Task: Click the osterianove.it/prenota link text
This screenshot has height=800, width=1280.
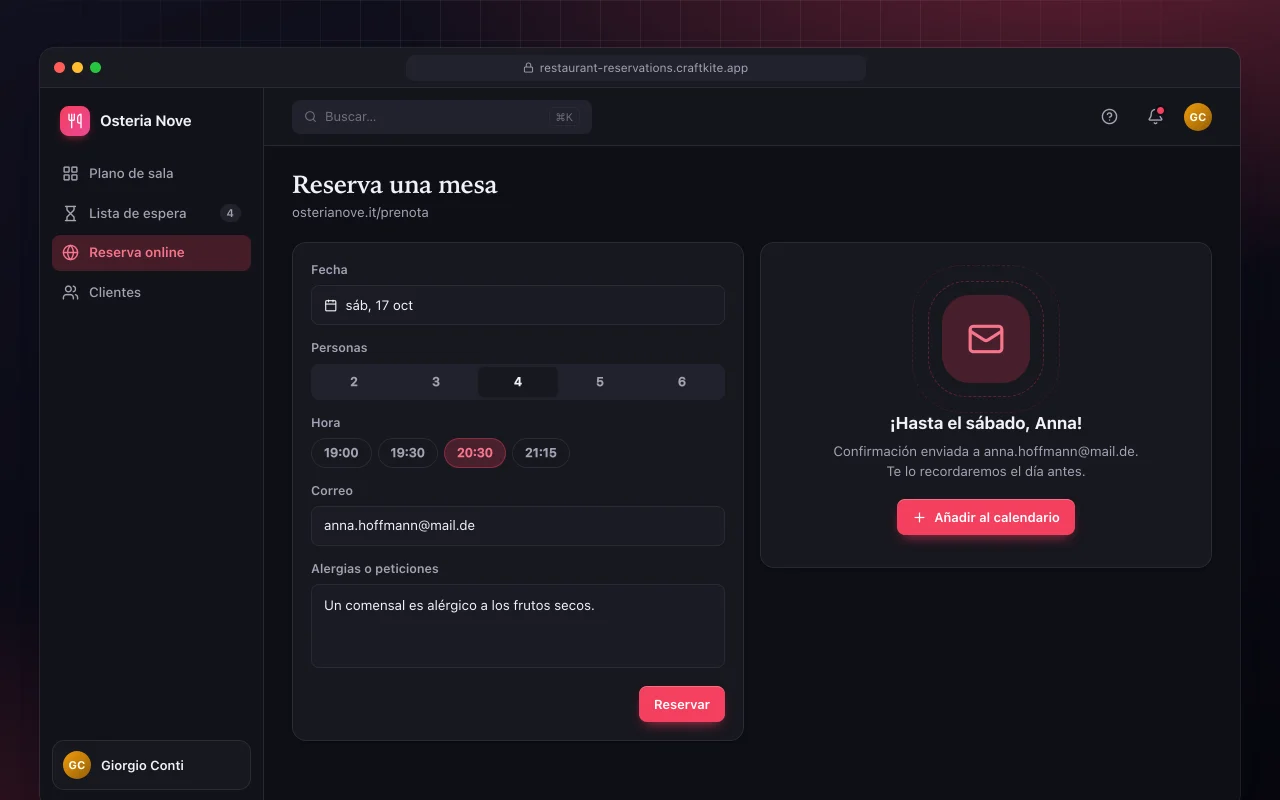Action: click(x=360, y=213)
